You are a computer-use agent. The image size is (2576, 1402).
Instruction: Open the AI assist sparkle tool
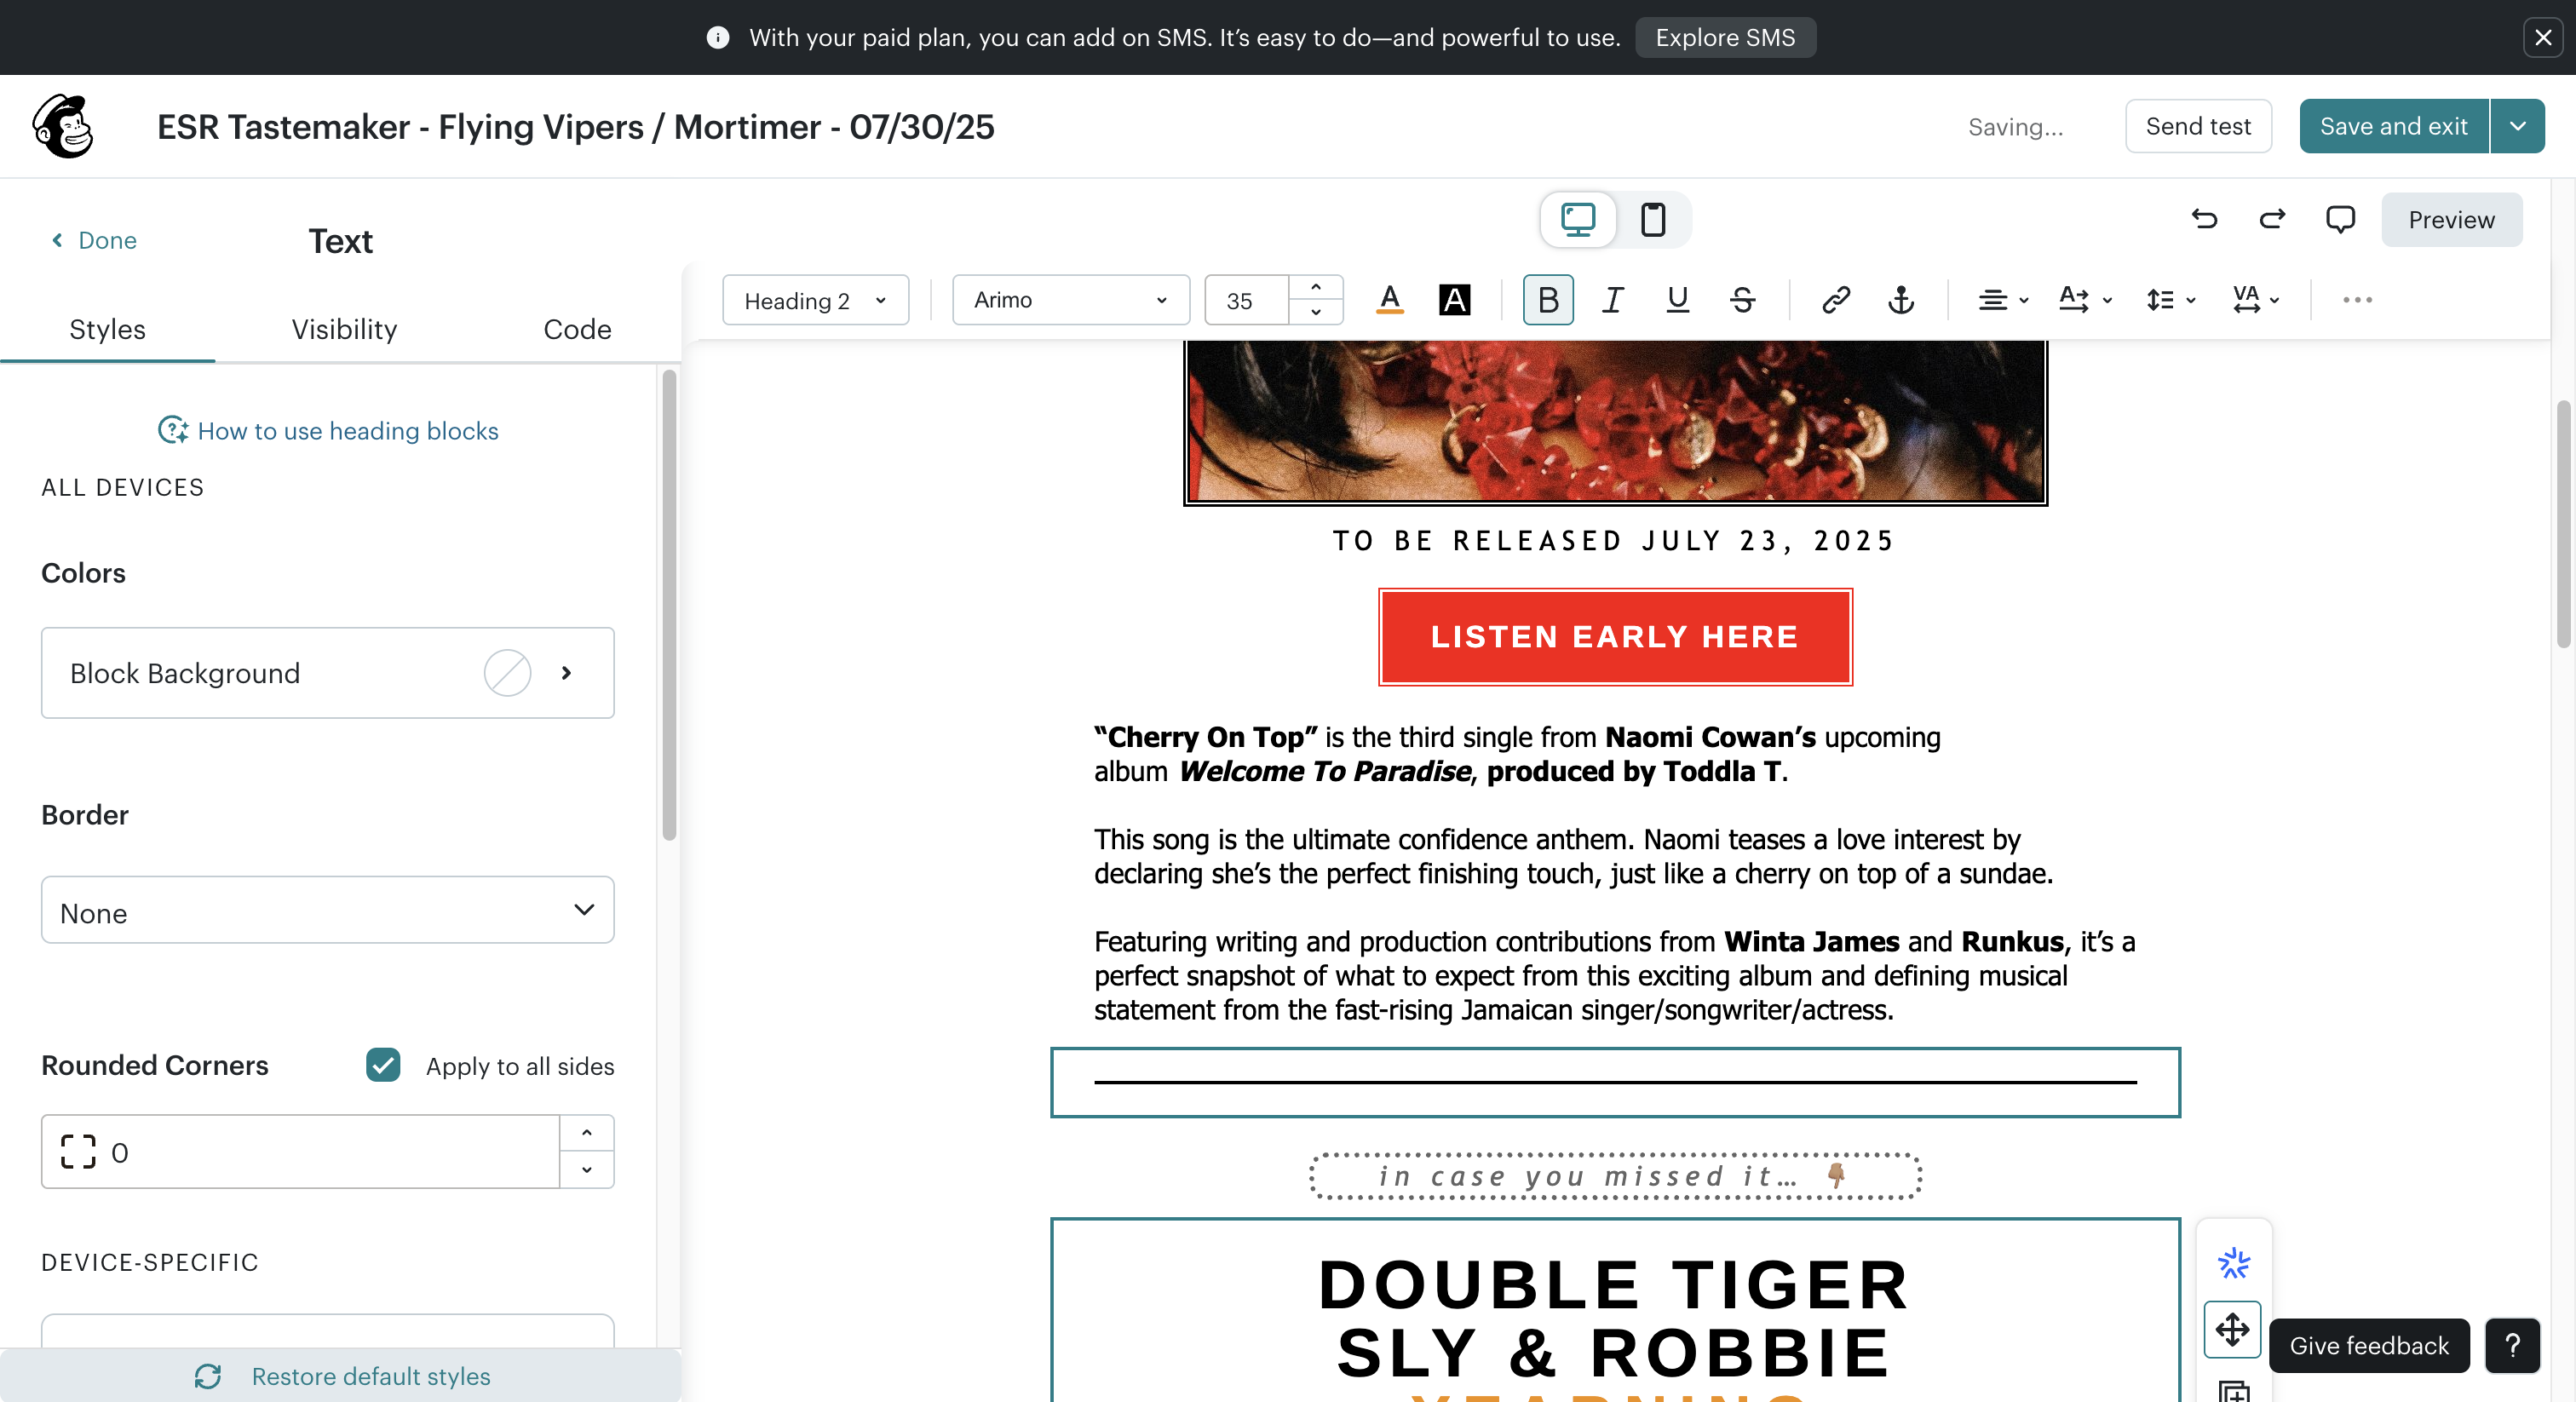[x=2233, y=1263]
